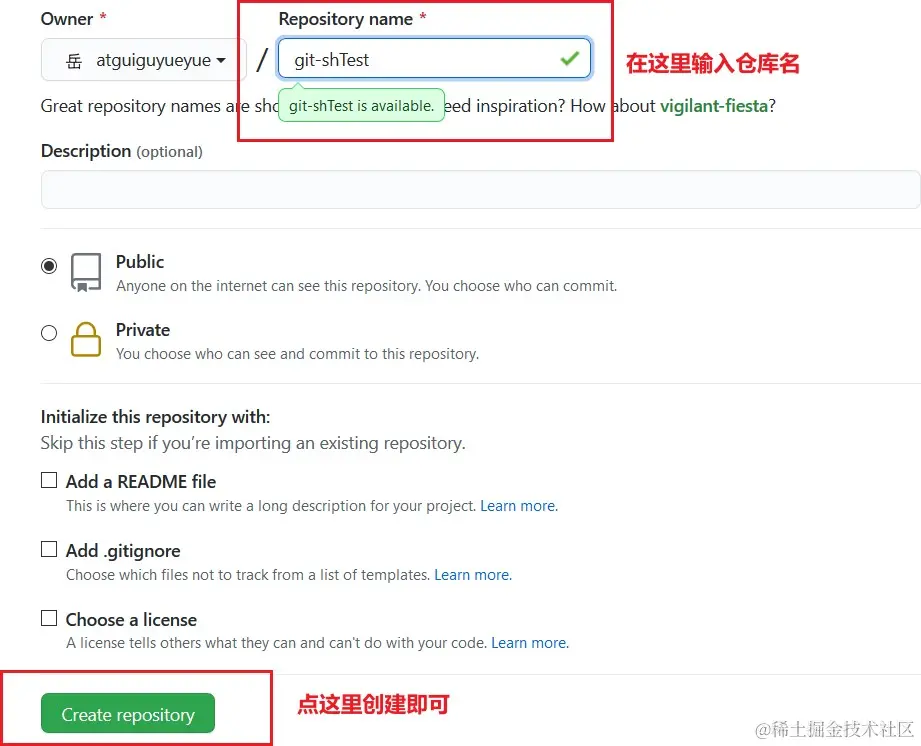
Task: Click the Private padlock icon
Action: pyautogui.click(x=86, y=340)
